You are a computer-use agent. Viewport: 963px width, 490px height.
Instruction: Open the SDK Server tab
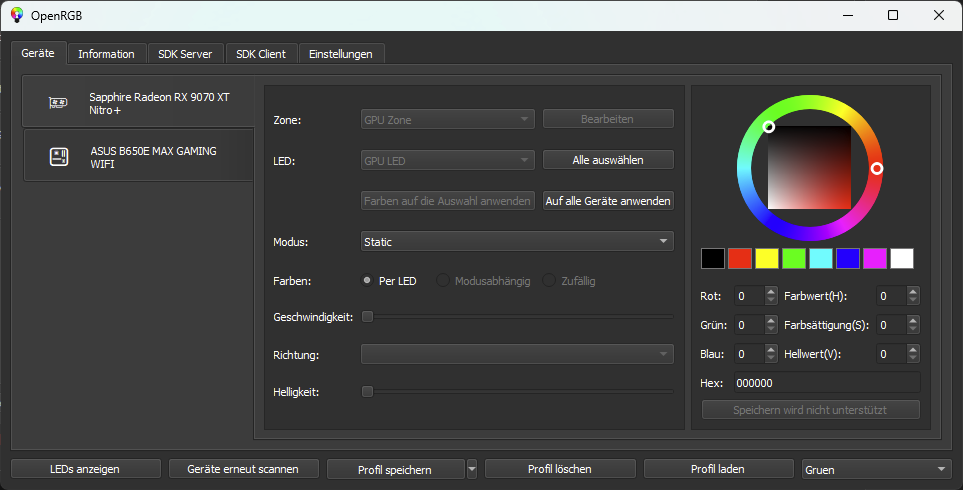pos(185,54)
